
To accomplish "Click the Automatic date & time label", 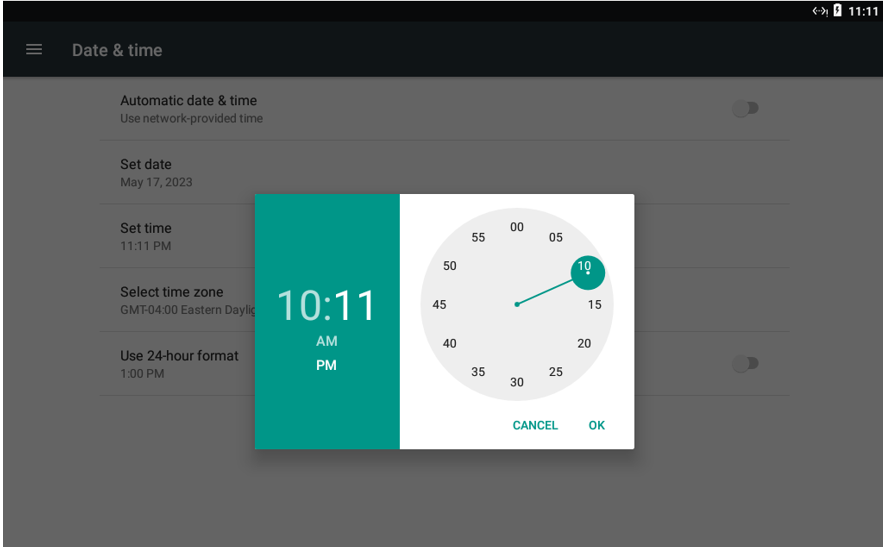I will click(188, 101).
